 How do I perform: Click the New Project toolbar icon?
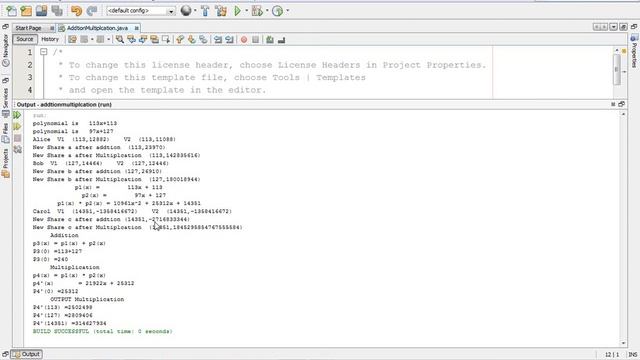pyautogui.click(x=26, y=11)
